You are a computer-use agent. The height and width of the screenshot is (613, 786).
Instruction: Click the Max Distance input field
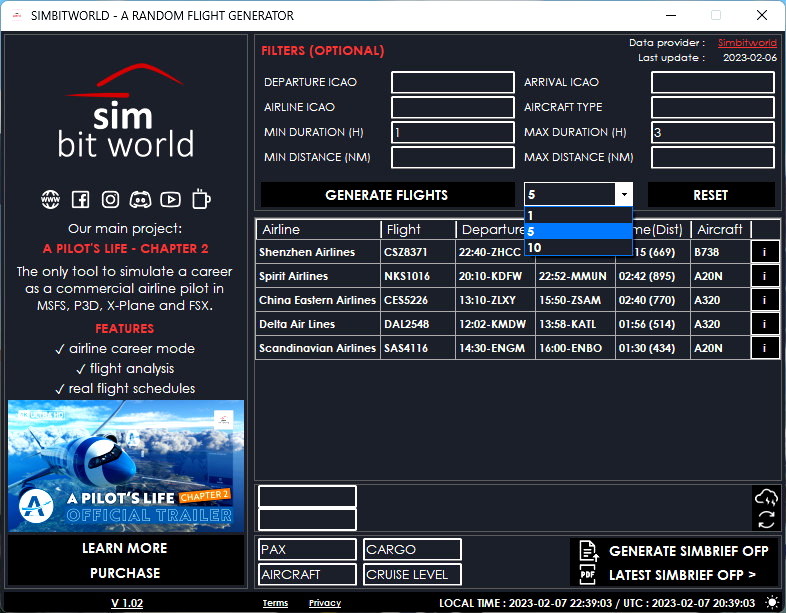click(x=713, y=157)
